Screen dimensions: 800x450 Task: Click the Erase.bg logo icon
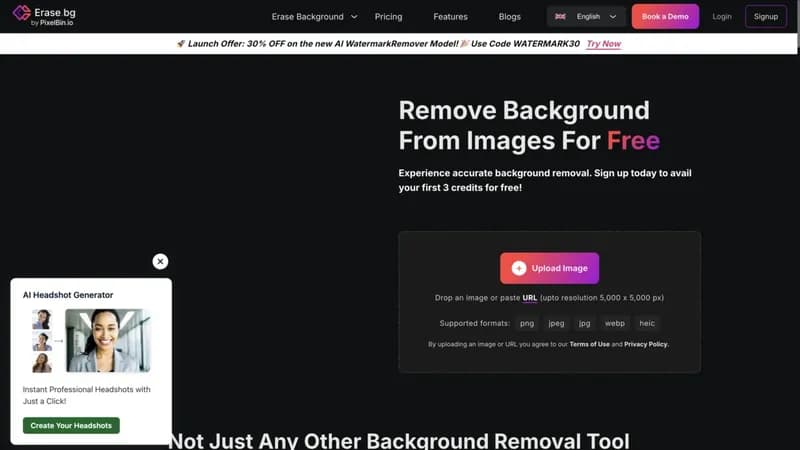[x=21, y=13]
